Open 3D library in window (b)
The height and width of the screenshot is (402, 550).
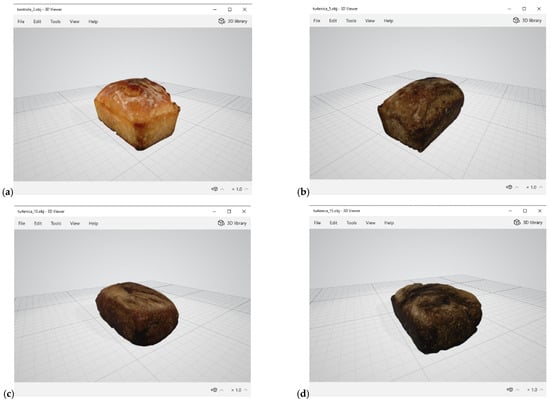point(527,20)
